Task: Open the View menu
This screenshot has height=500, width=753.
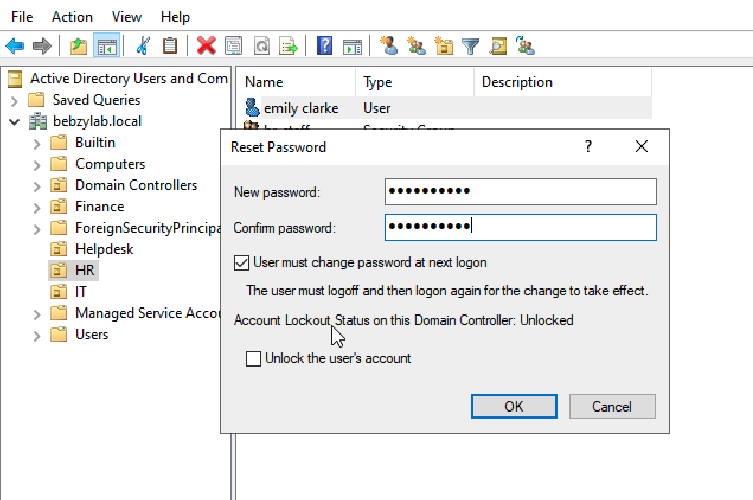Action: pos(127,17)
